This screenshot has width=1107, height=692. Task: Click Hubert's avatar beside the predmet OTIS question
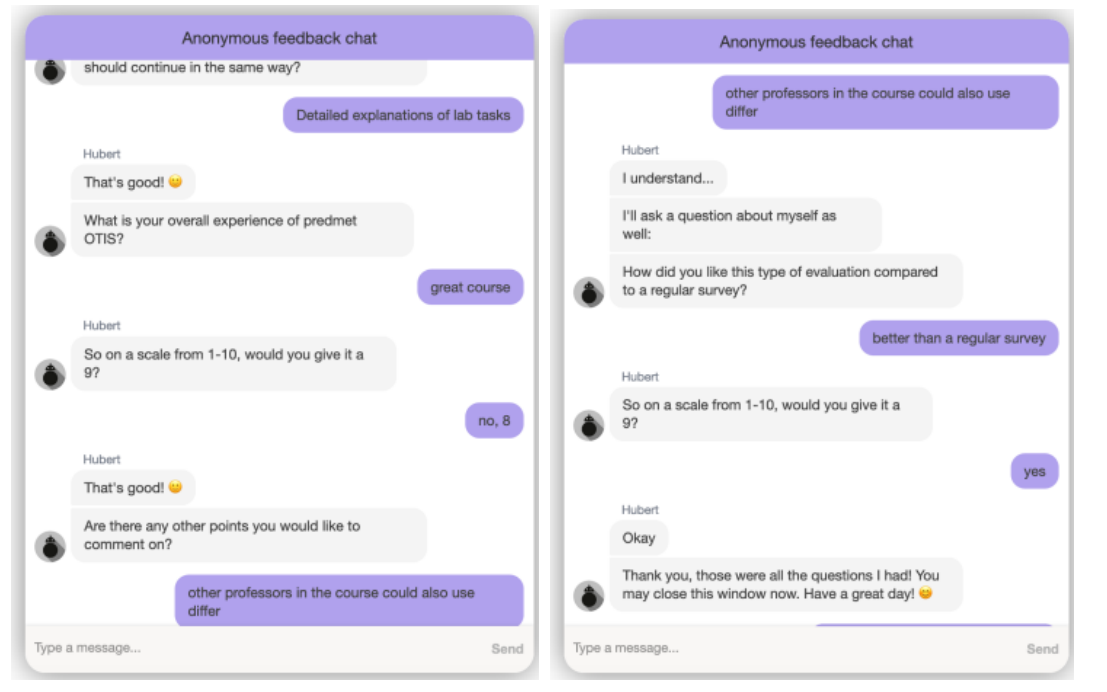[50, 241]
